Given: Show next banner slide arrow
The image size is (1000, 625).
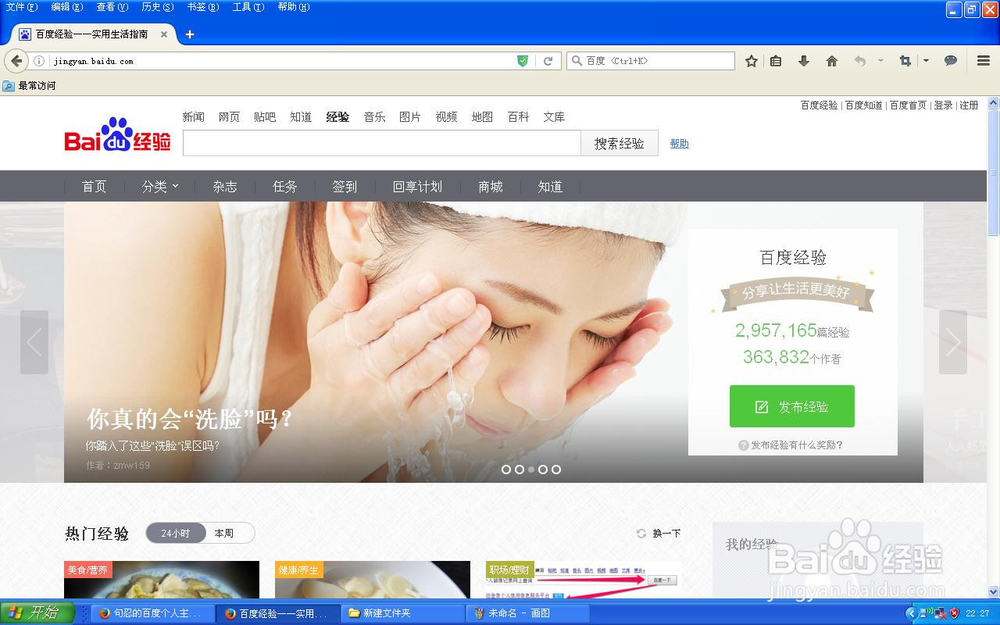Looking at the screenshot, I should [x=953, y=342].
